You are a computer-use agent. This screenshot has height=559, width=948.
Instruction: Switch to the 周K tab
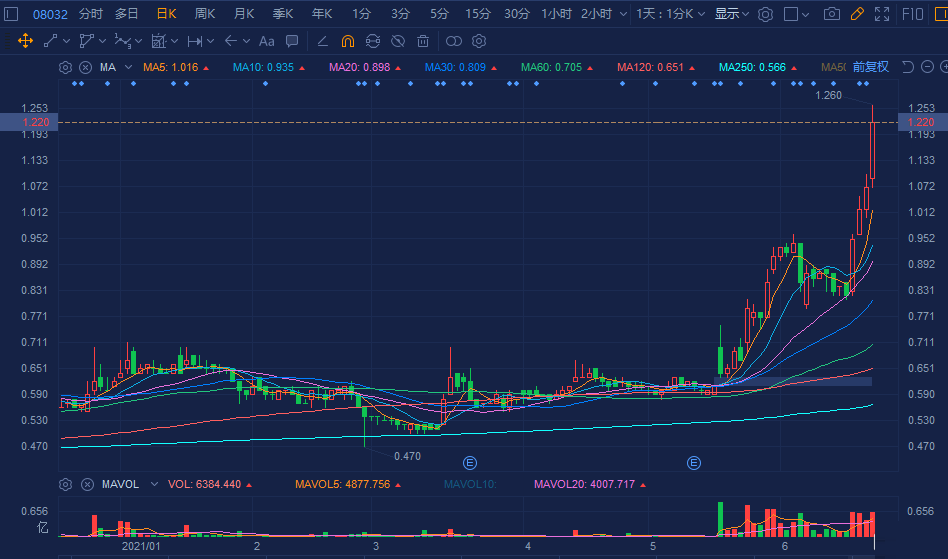point(205,14)
